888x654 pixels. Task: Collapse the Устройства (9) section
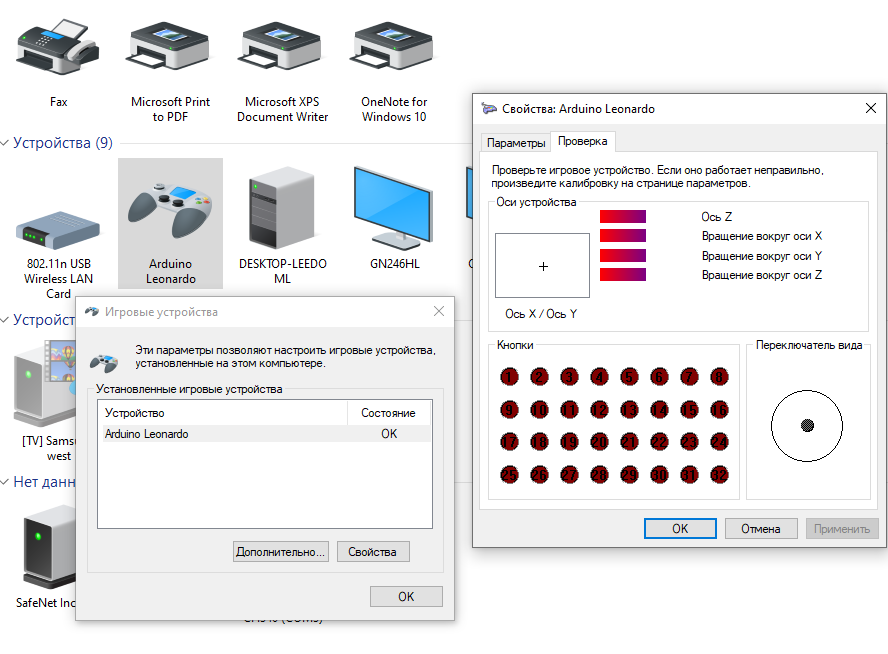[6, 143]
